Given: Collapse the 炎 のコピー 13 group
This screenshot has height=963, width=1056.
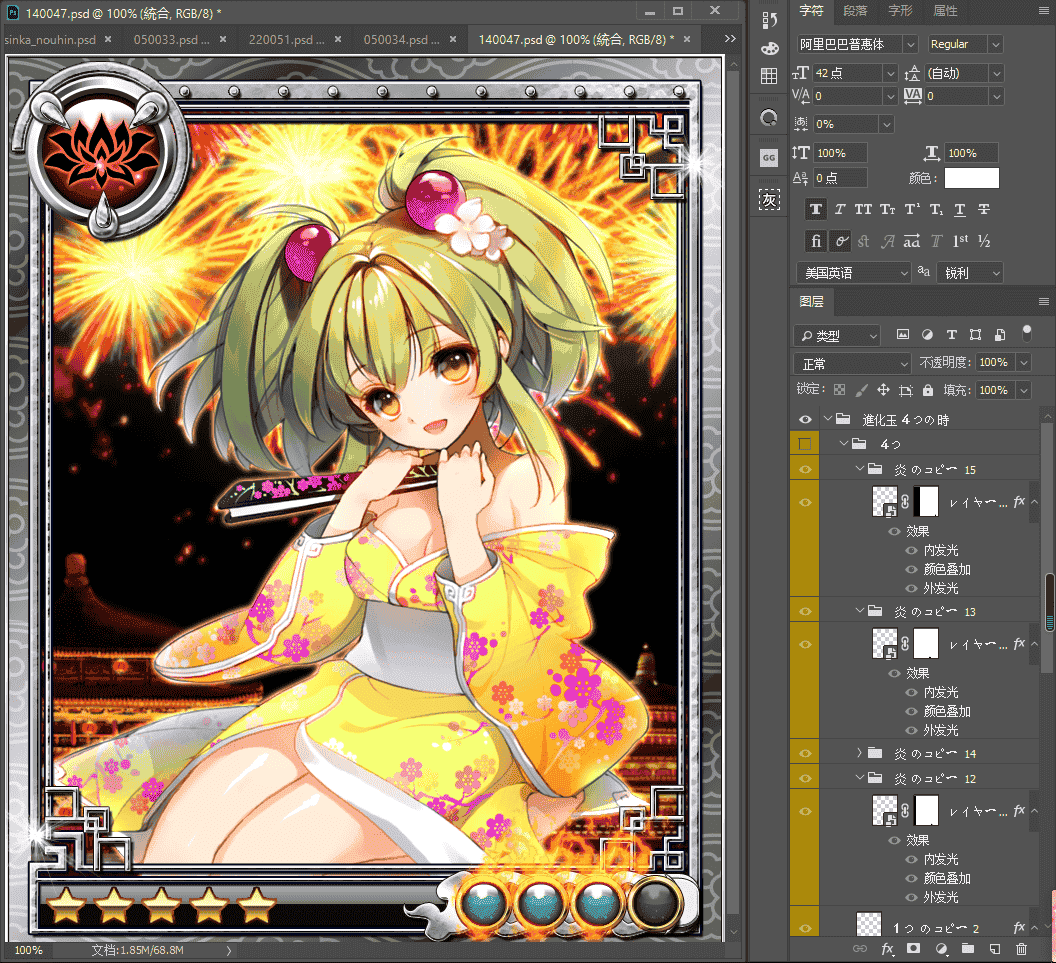Looking at the screenshot, I should pyautogui.click(x=859, y=611).
